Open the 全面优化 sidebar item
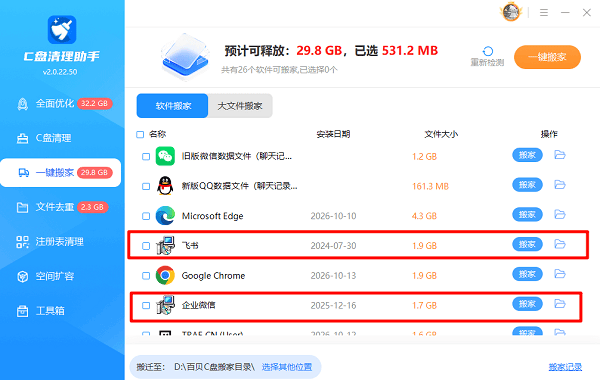The width and height of the screenshot is (600, 380). pos(61,104)
